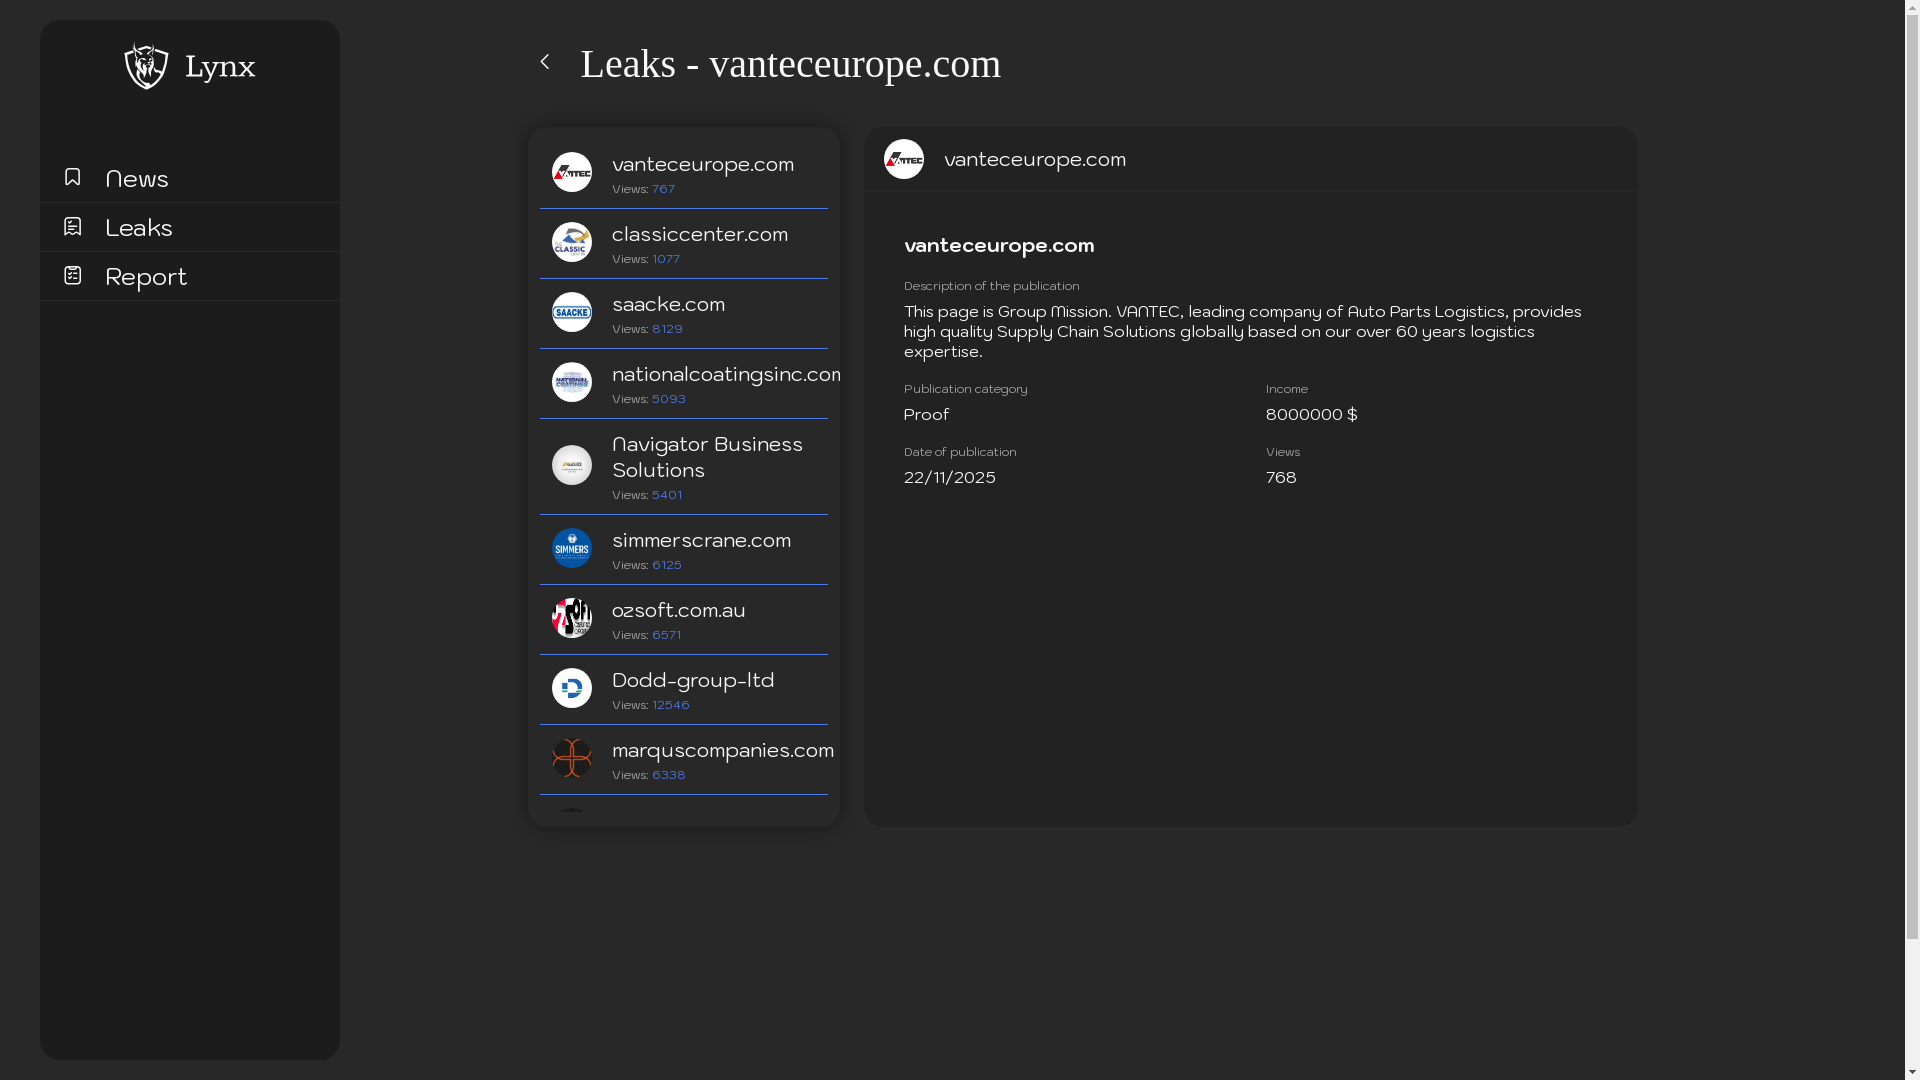The height and width of the screenshot is (1080, 1920).
Task: Click the Report checklist icon
Action: click(x=72, y=275)
